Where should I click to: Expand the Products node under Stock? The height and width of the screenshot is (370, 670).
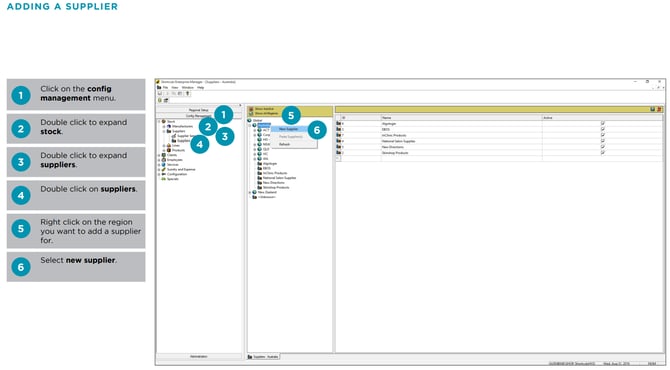164,150
